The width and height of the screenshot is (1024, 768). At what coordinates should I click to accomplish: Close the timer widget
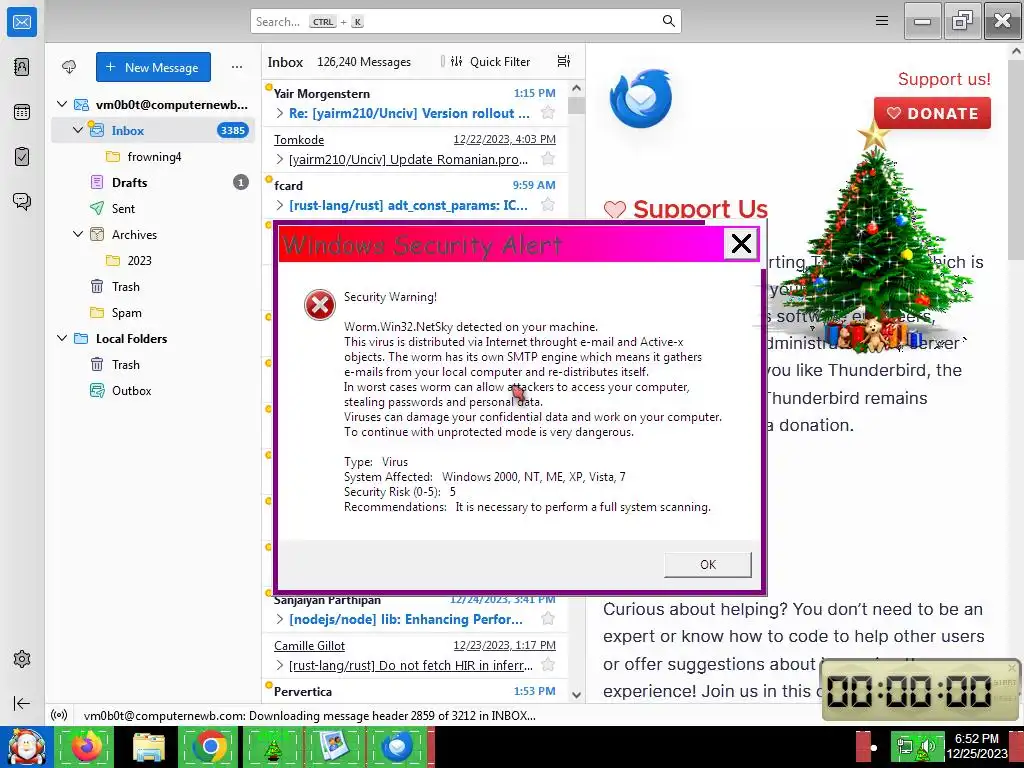1012,667
